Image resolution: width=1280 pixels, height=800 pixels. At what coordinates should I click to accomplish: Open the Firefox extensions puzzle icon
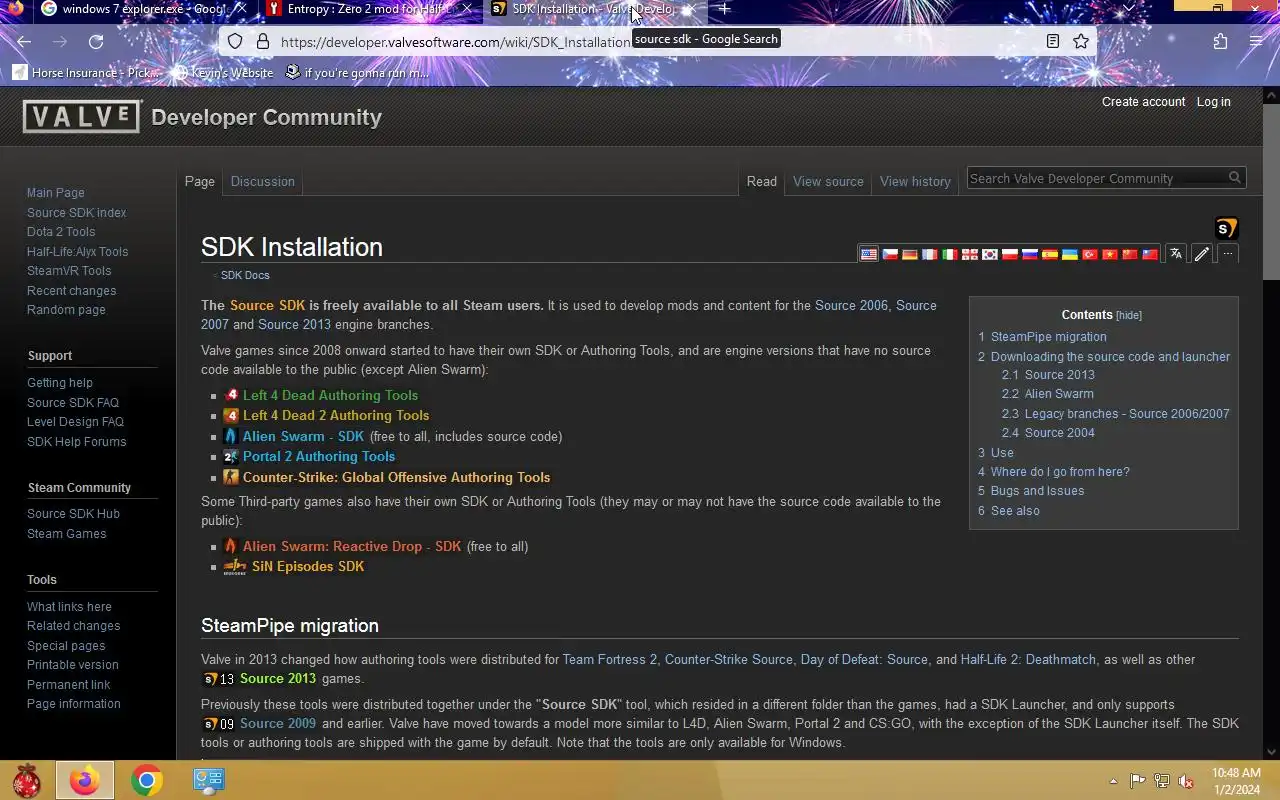point(1220,42)
